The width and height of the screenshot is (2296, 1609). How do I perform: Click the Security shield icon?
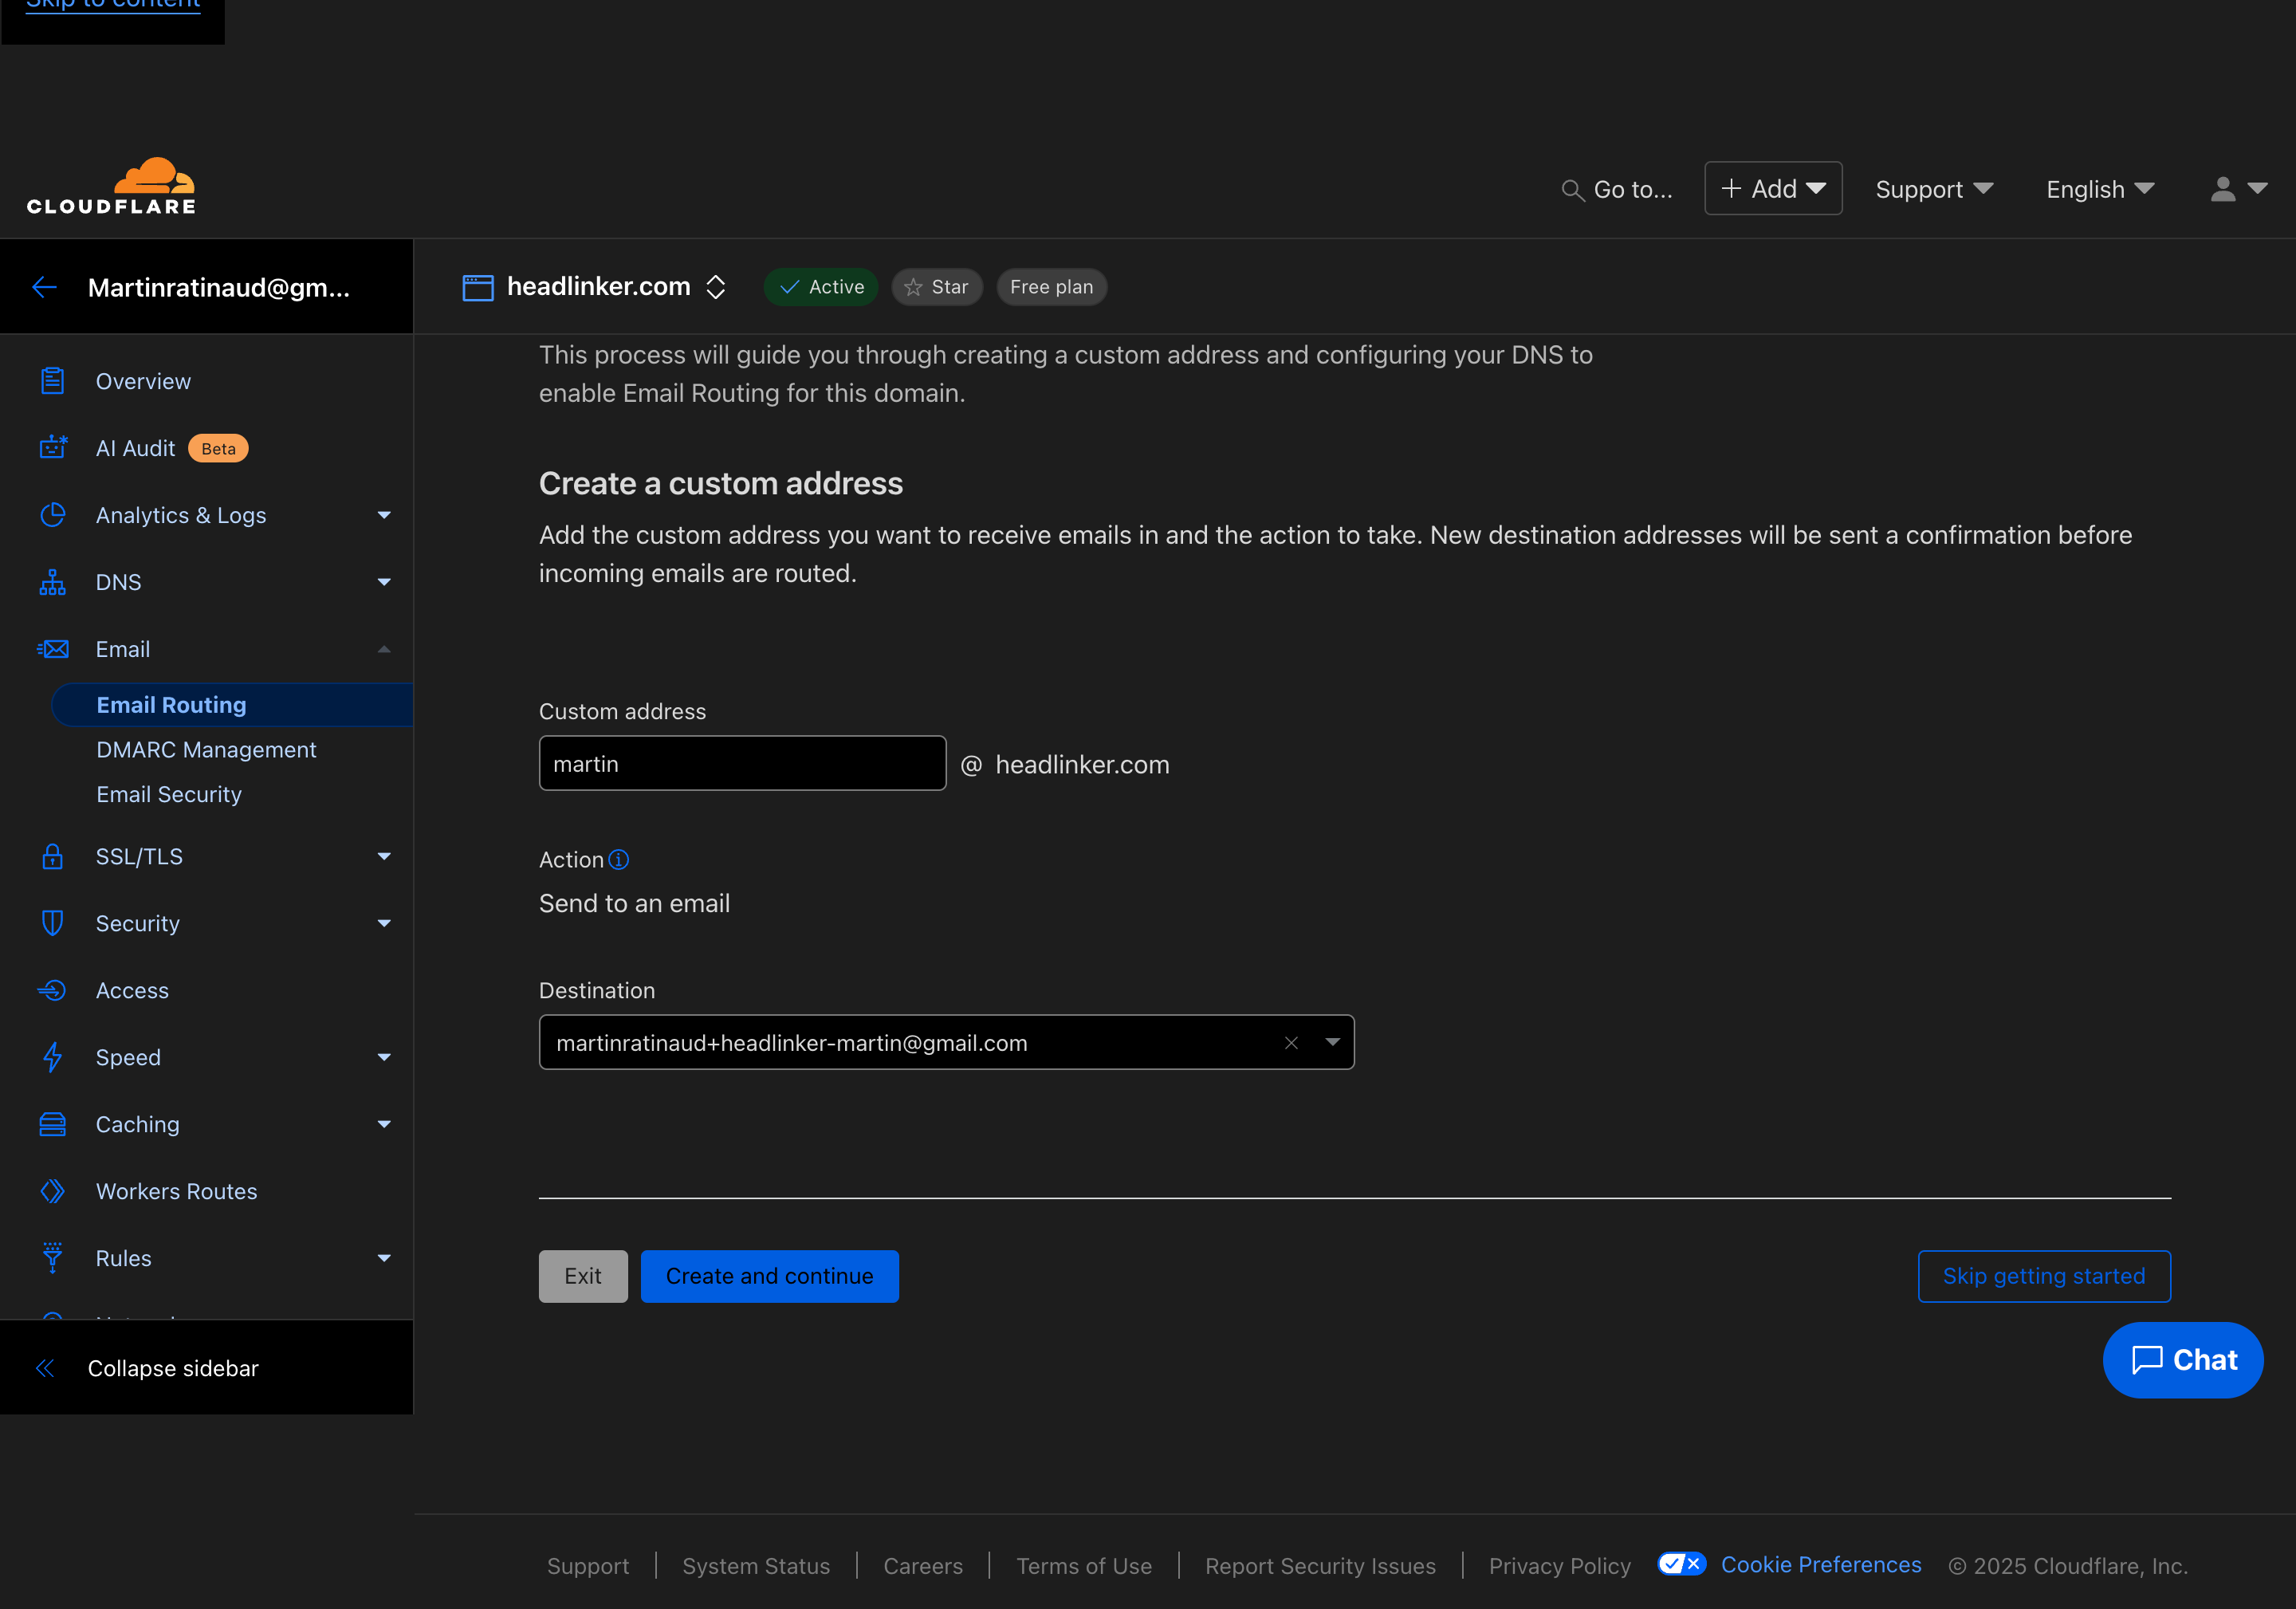[52, 923]
